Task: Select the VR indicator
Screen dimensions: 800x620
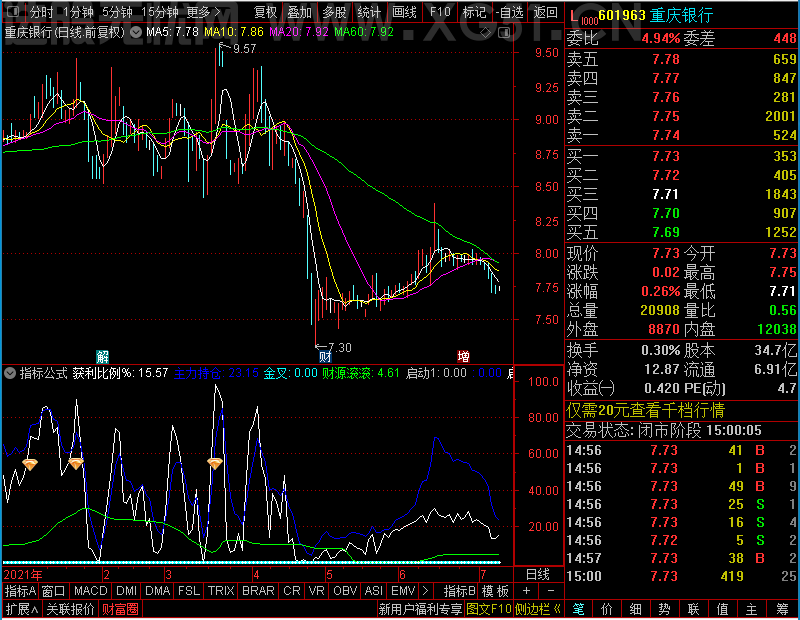Action: 316,591
